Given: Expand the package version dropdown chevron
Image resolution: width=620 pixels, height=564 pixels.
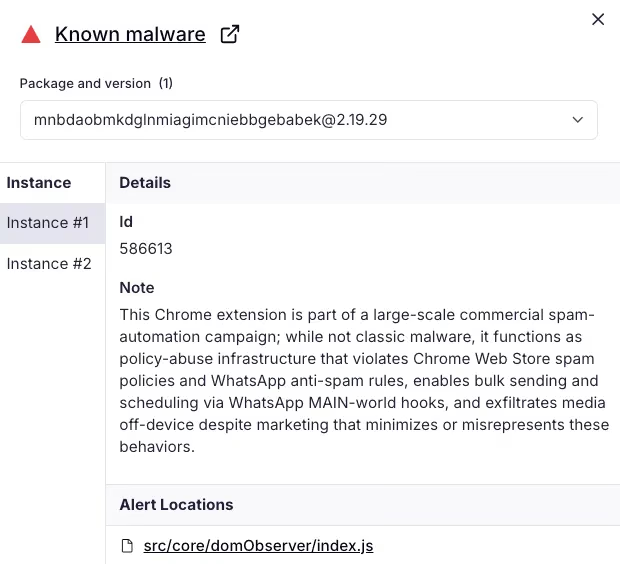Looking at the screenshot, I should 577,120.
